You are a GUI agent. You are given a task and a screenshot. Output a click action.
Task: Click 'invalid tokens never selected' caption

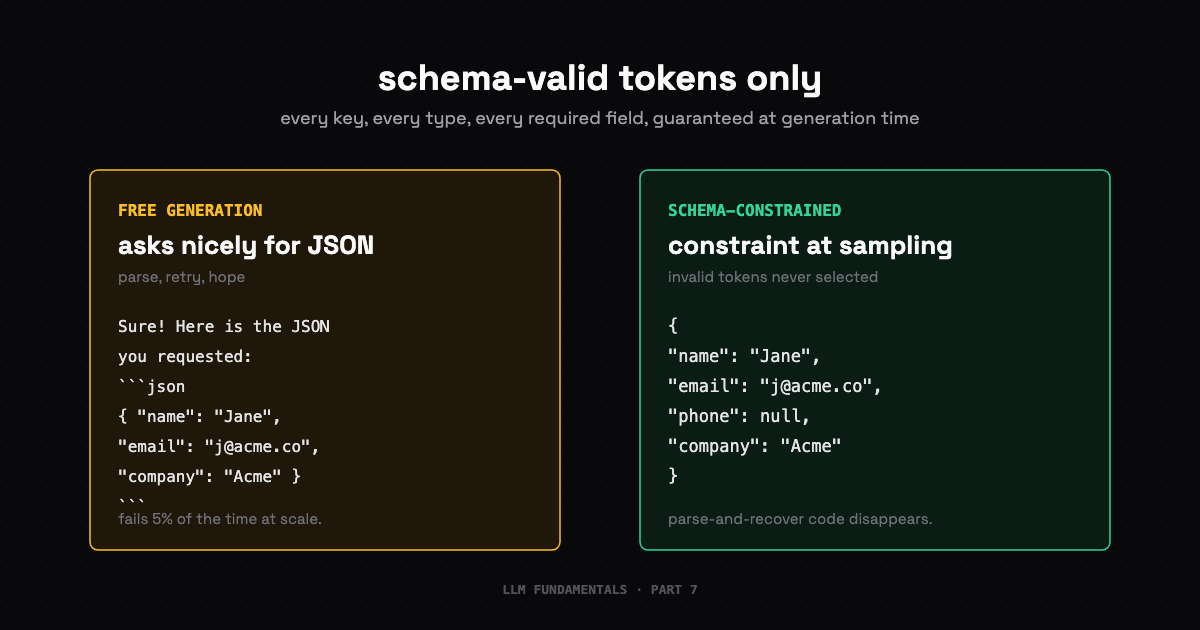click(773, 277)
